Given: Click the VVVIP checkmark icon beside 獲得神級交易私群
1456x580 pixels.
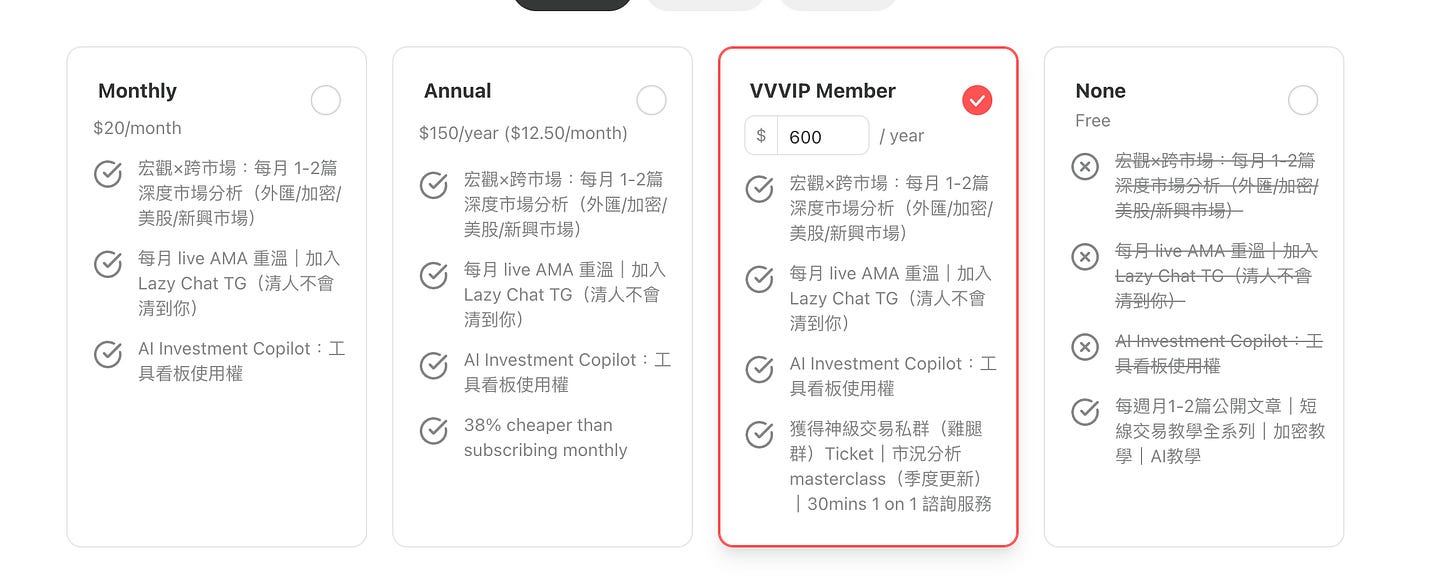Looking at the screenshot, I should click(760, 434).
